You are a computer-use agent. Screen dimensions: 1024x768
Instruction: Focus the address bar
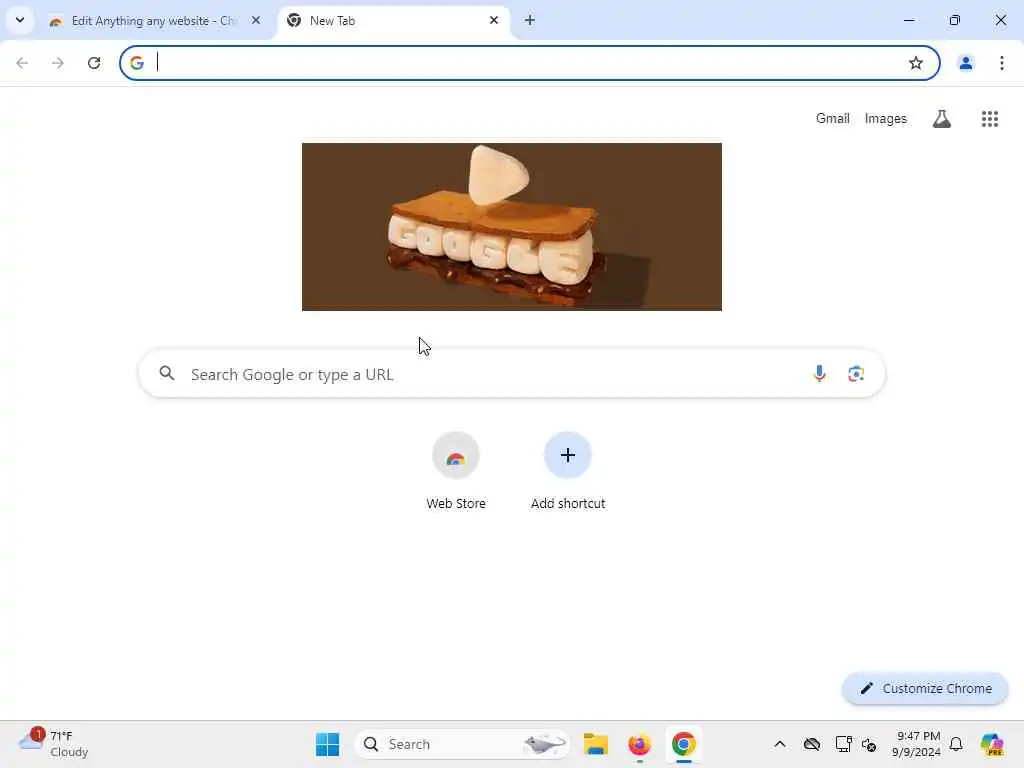[529, 63]
